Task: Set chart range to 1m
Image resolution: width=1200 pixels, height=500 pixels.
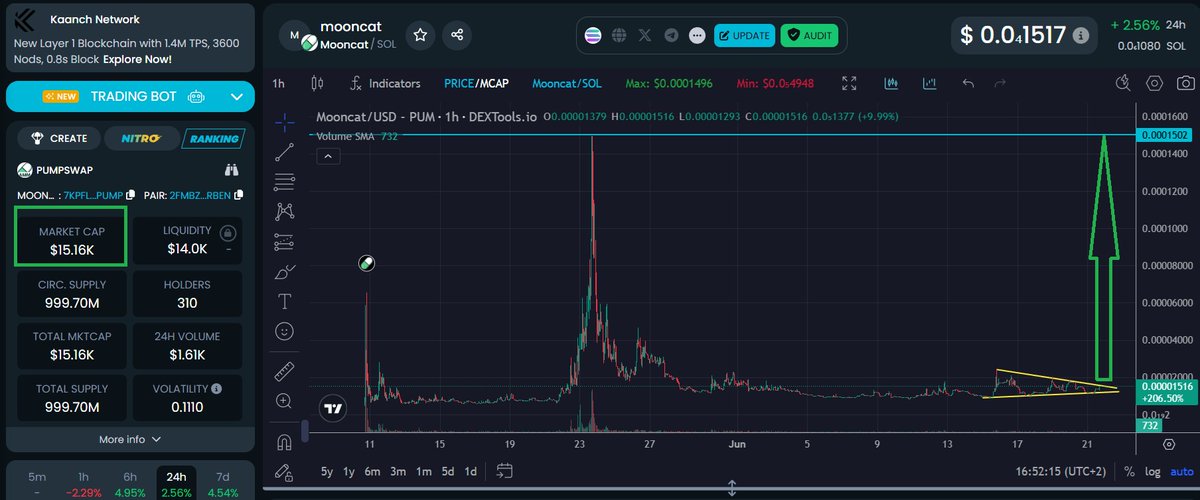Action: [424, 471]
